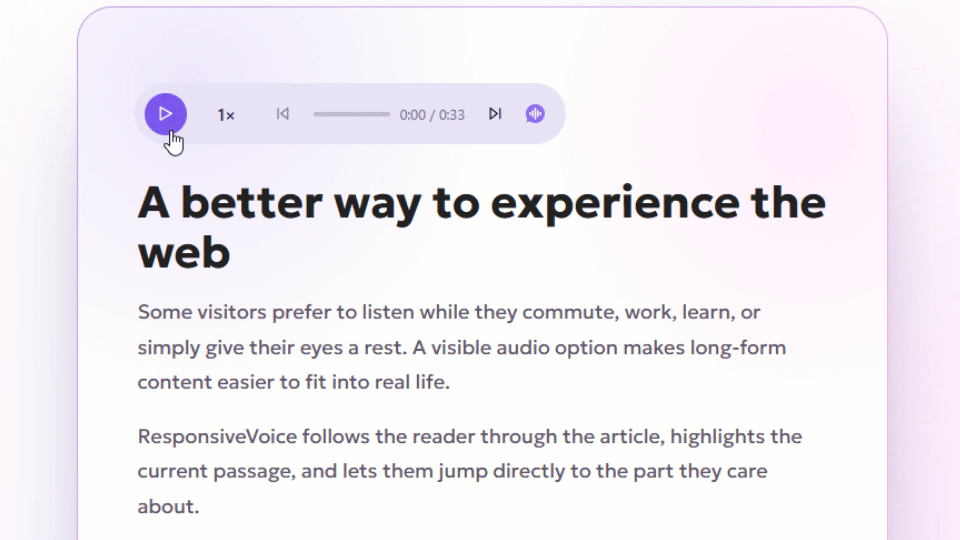Screen dimensions: 960x540
Task: Click the paragraph starting "ResponsiveVoice follows the reader"
Action: coord(470,471)
